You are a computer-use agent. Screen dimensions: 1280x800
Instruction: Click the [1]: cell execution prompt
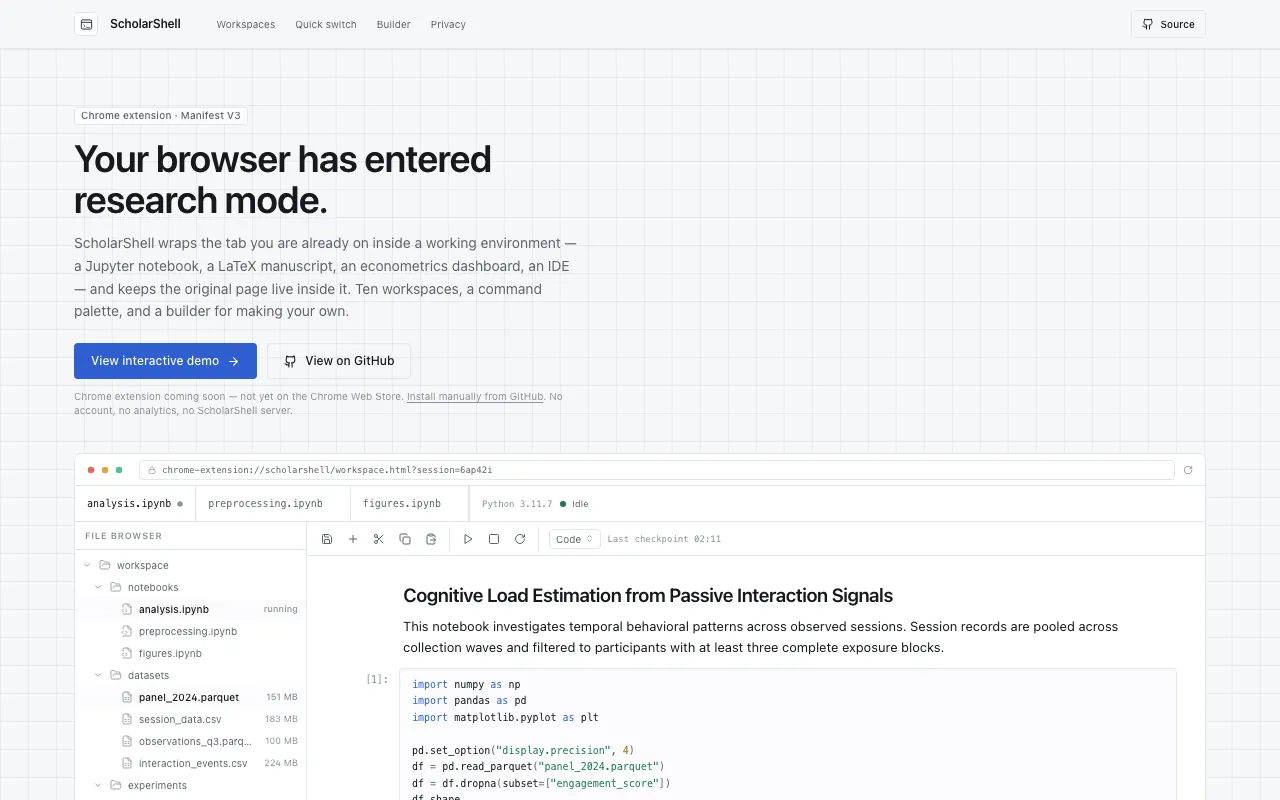[x=377, y=679]
